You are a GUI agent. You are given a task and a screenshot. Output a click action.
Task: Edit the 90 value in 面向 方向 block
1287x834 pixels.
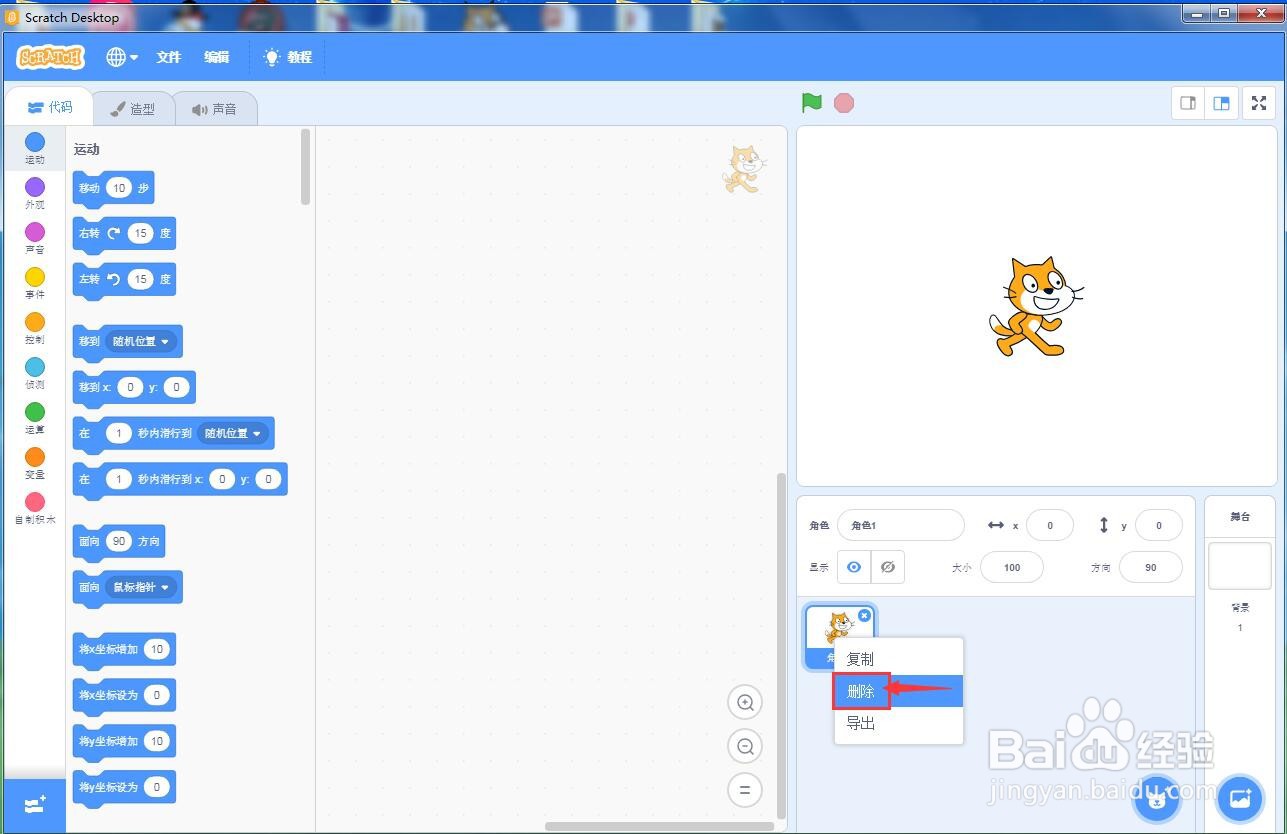pyautogui.click(x=119, y=541)
